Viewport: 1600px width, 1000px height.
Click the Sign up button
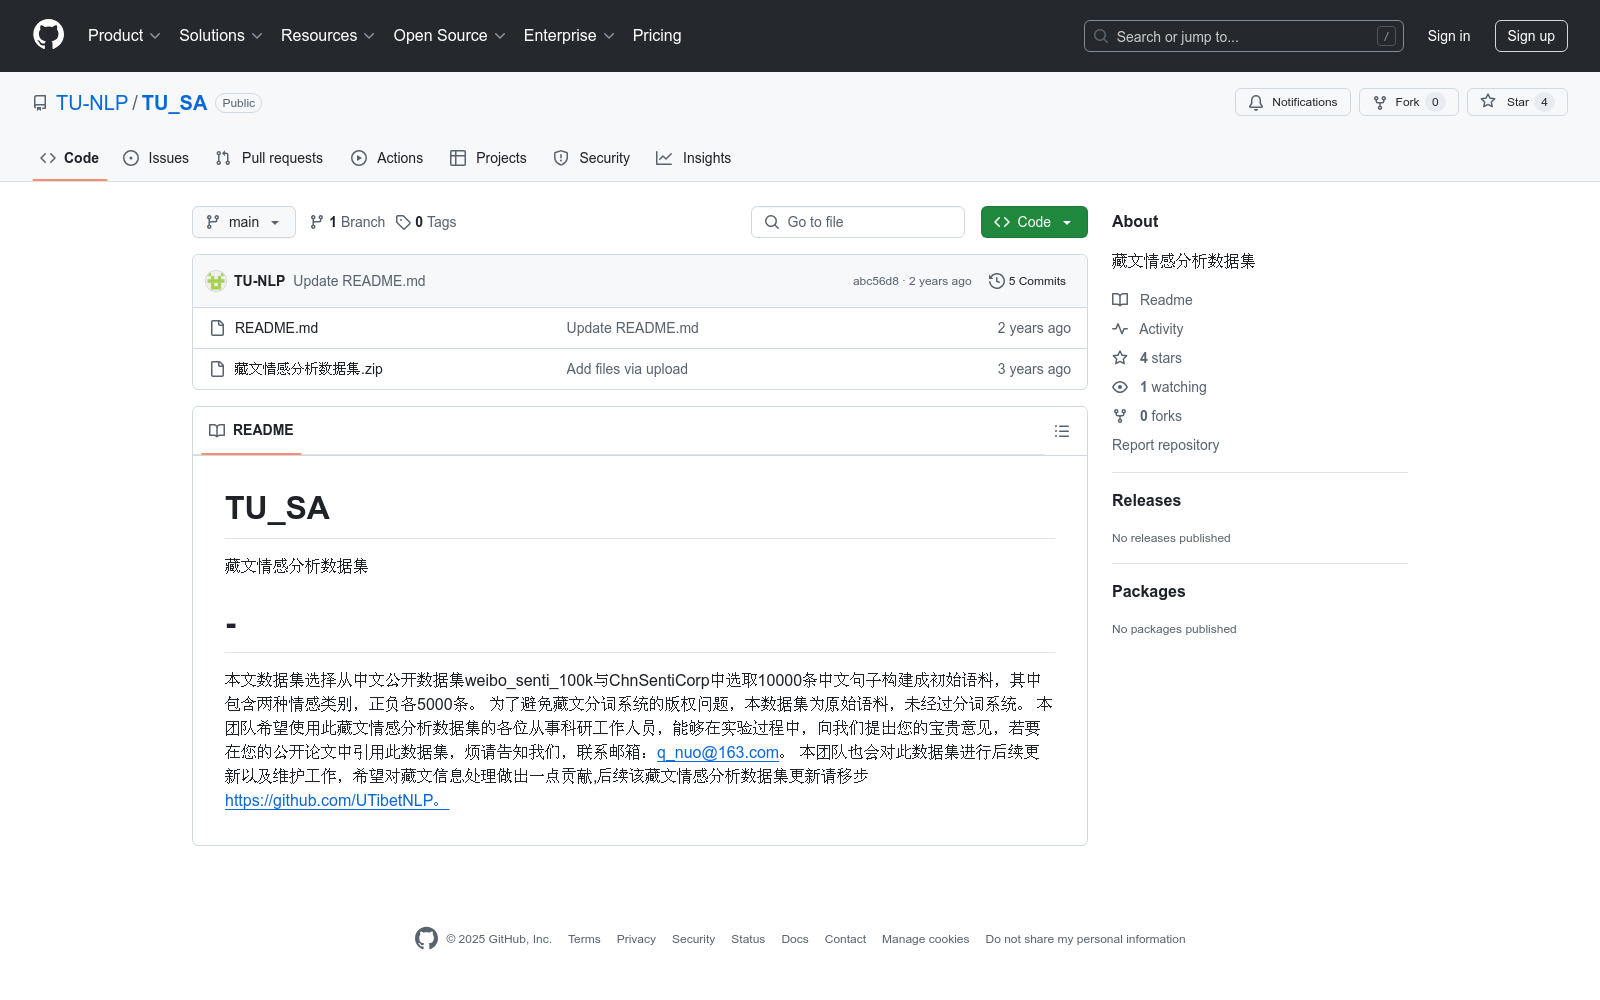1530,36
